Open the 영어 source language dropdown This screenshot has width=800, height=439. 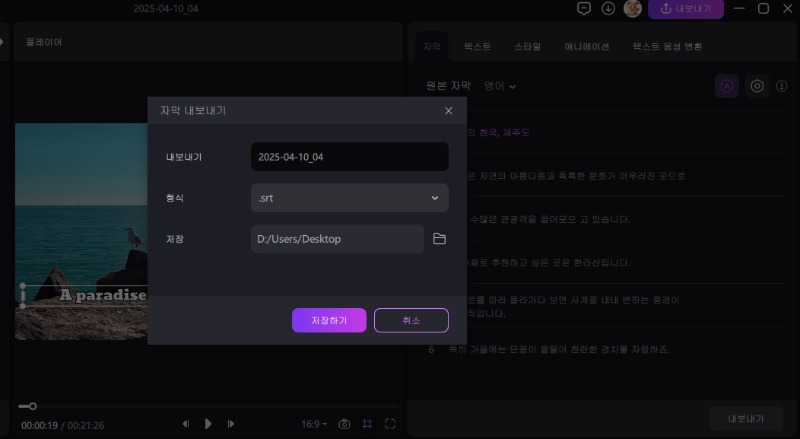click(500, 86)
